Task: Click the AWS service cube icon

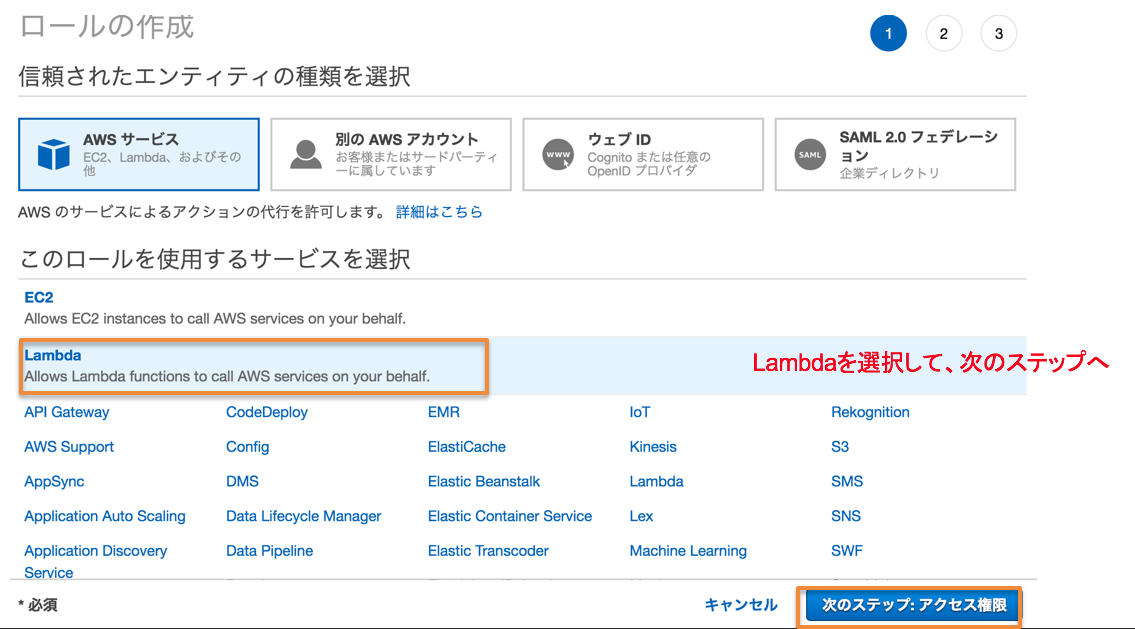Action: pyautogui.click(x=54, y=154)
